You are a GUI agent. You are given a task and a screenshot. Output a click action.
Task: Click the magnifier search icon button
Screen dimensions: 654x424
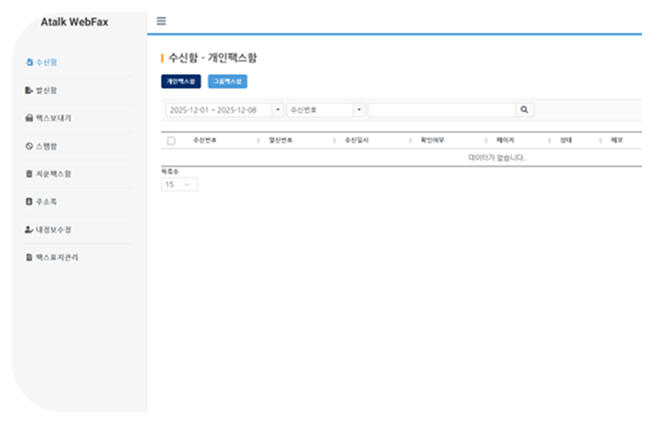point(524,110)
